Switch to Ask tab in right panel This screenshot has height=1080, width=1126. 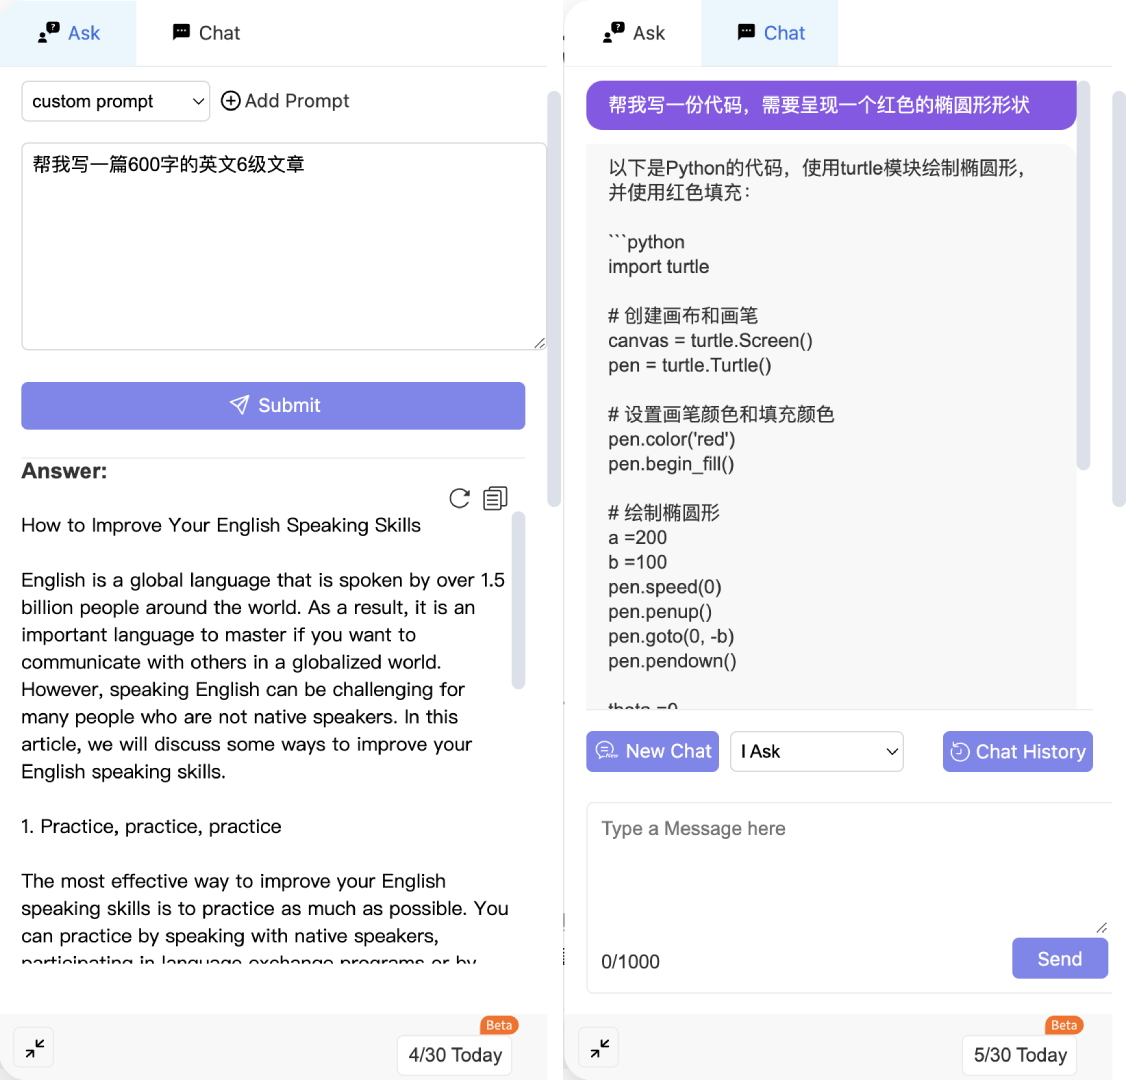tap(634, 33)
